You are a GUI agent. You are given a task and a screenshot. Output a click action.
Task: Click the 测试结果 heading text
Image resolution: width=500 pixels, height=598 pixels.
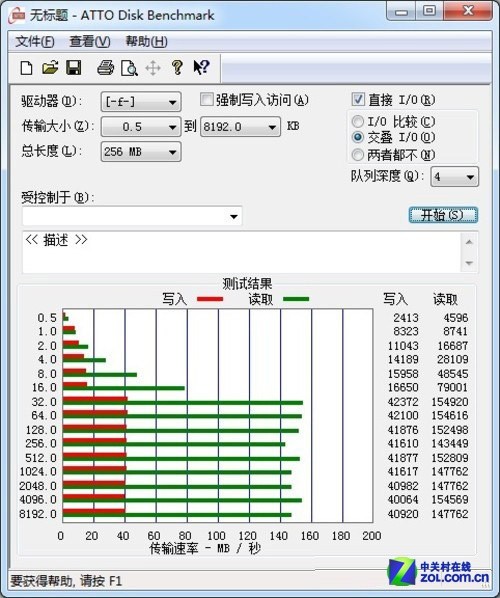click(247, 283)
